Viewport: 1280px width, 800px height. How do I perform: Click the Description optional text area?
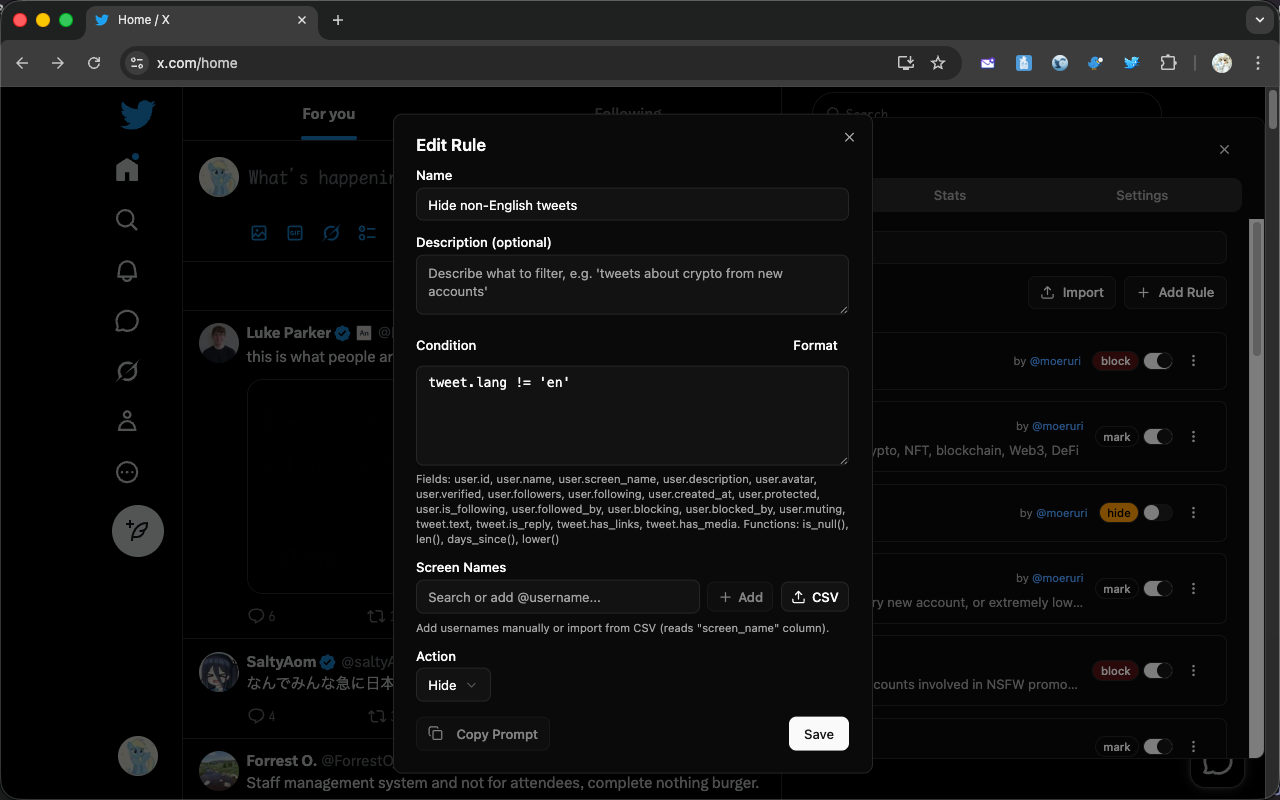[632, 284]
